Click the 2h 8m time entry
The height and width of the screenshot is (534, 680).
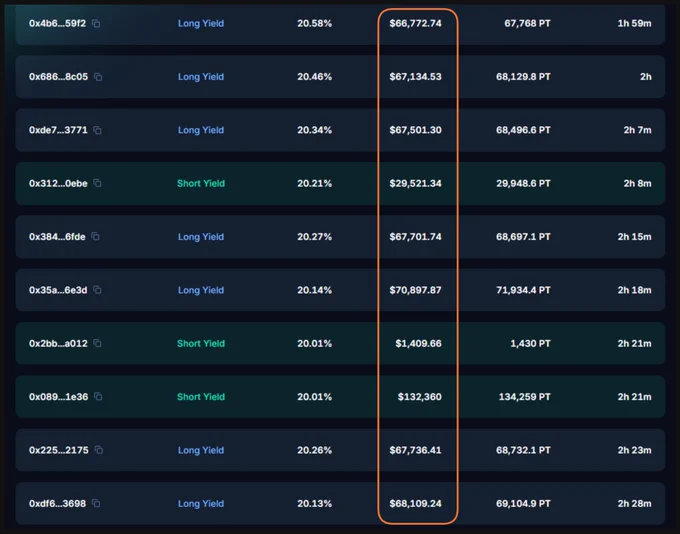(x=638, y=183)
